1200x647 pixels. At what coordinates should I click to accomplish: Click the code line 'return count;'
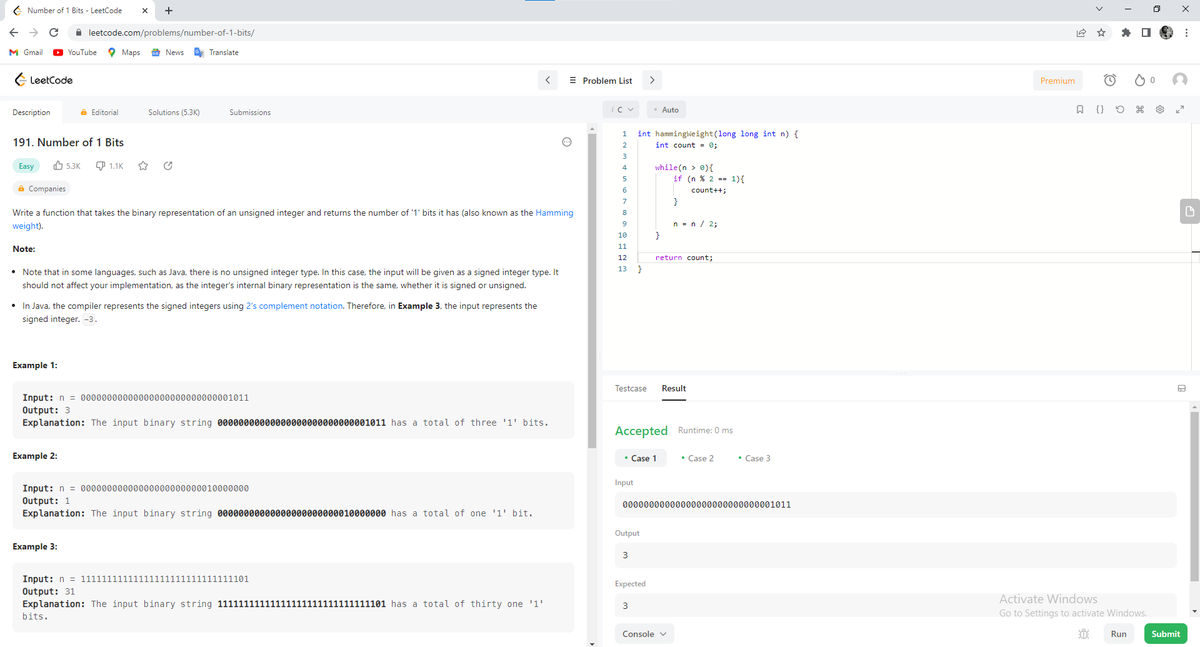coord(684,257)
